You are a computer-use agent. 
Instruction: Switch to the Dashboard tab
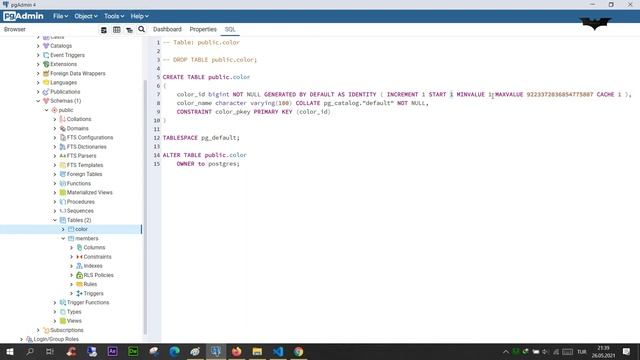167,29
